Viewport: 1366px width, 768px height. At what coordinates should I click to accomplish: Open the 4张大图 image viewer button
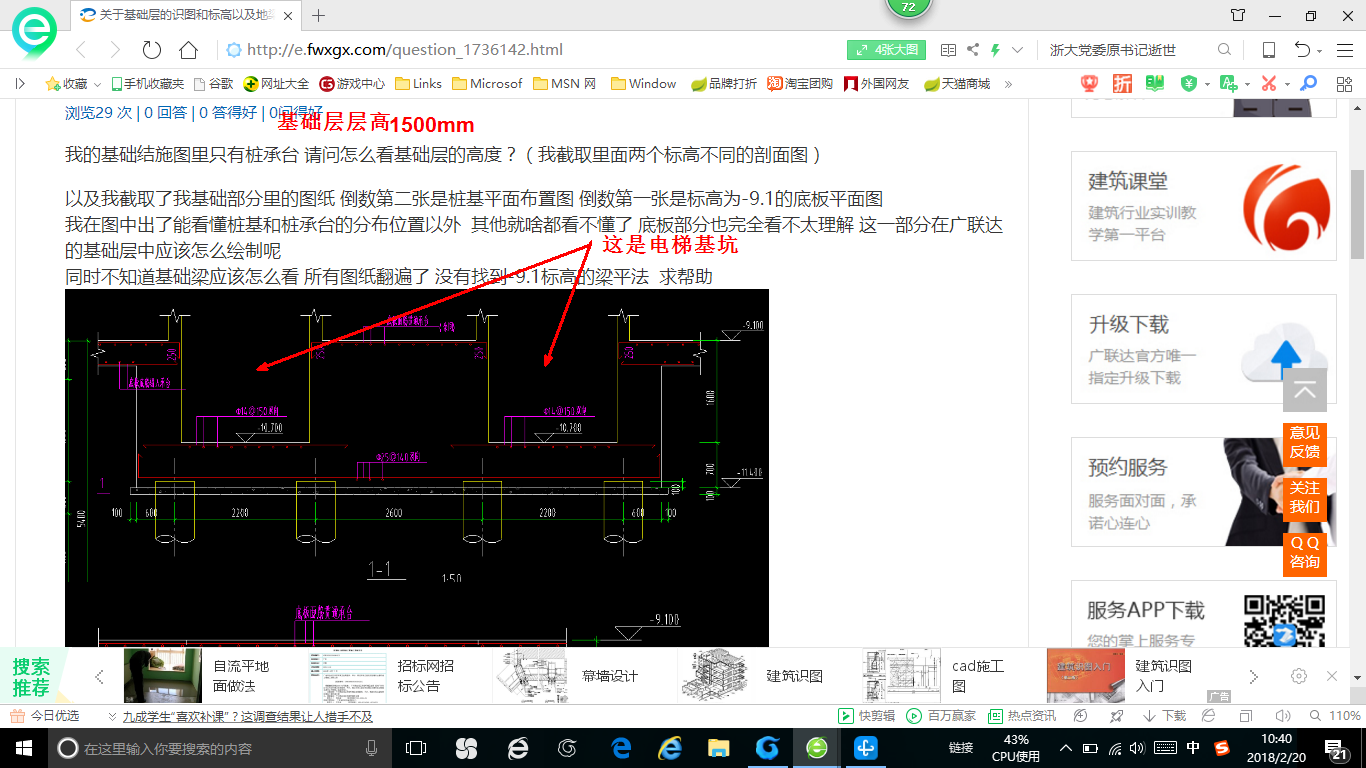point(886,50)
